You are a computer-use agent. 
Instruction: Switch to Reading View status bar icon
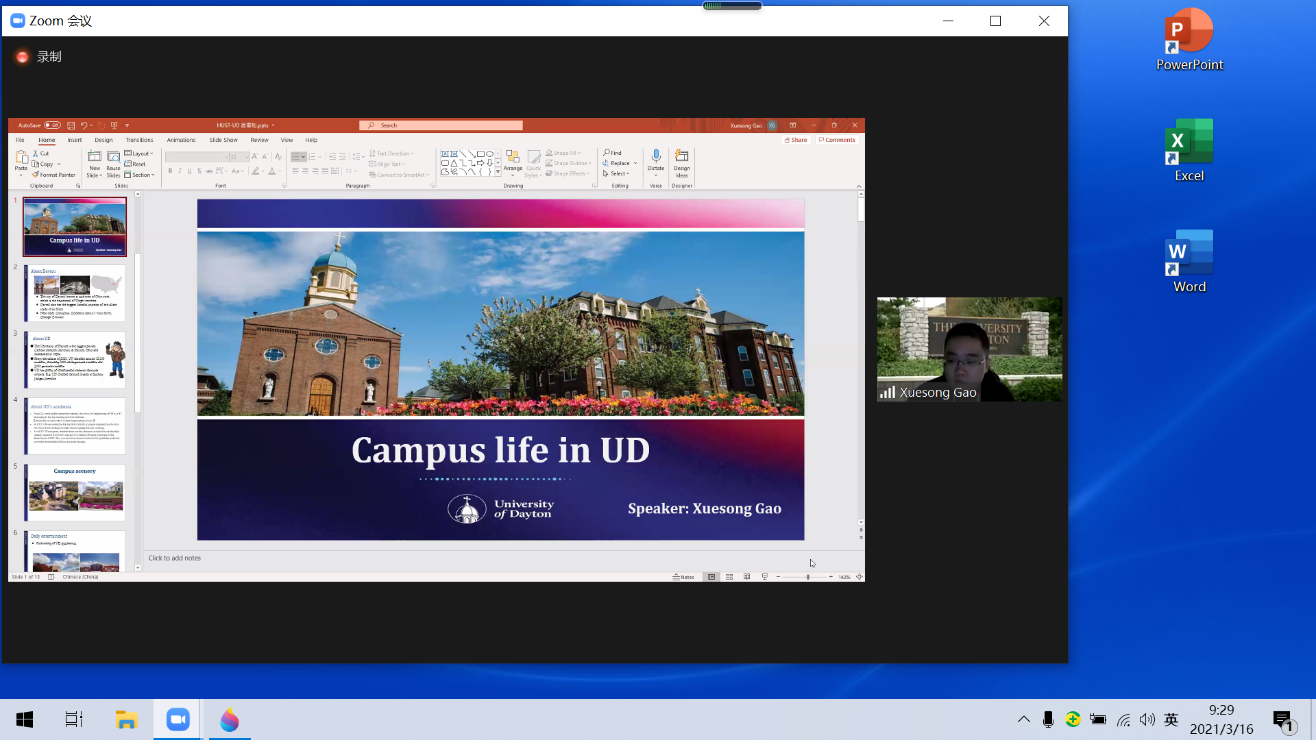747,577
